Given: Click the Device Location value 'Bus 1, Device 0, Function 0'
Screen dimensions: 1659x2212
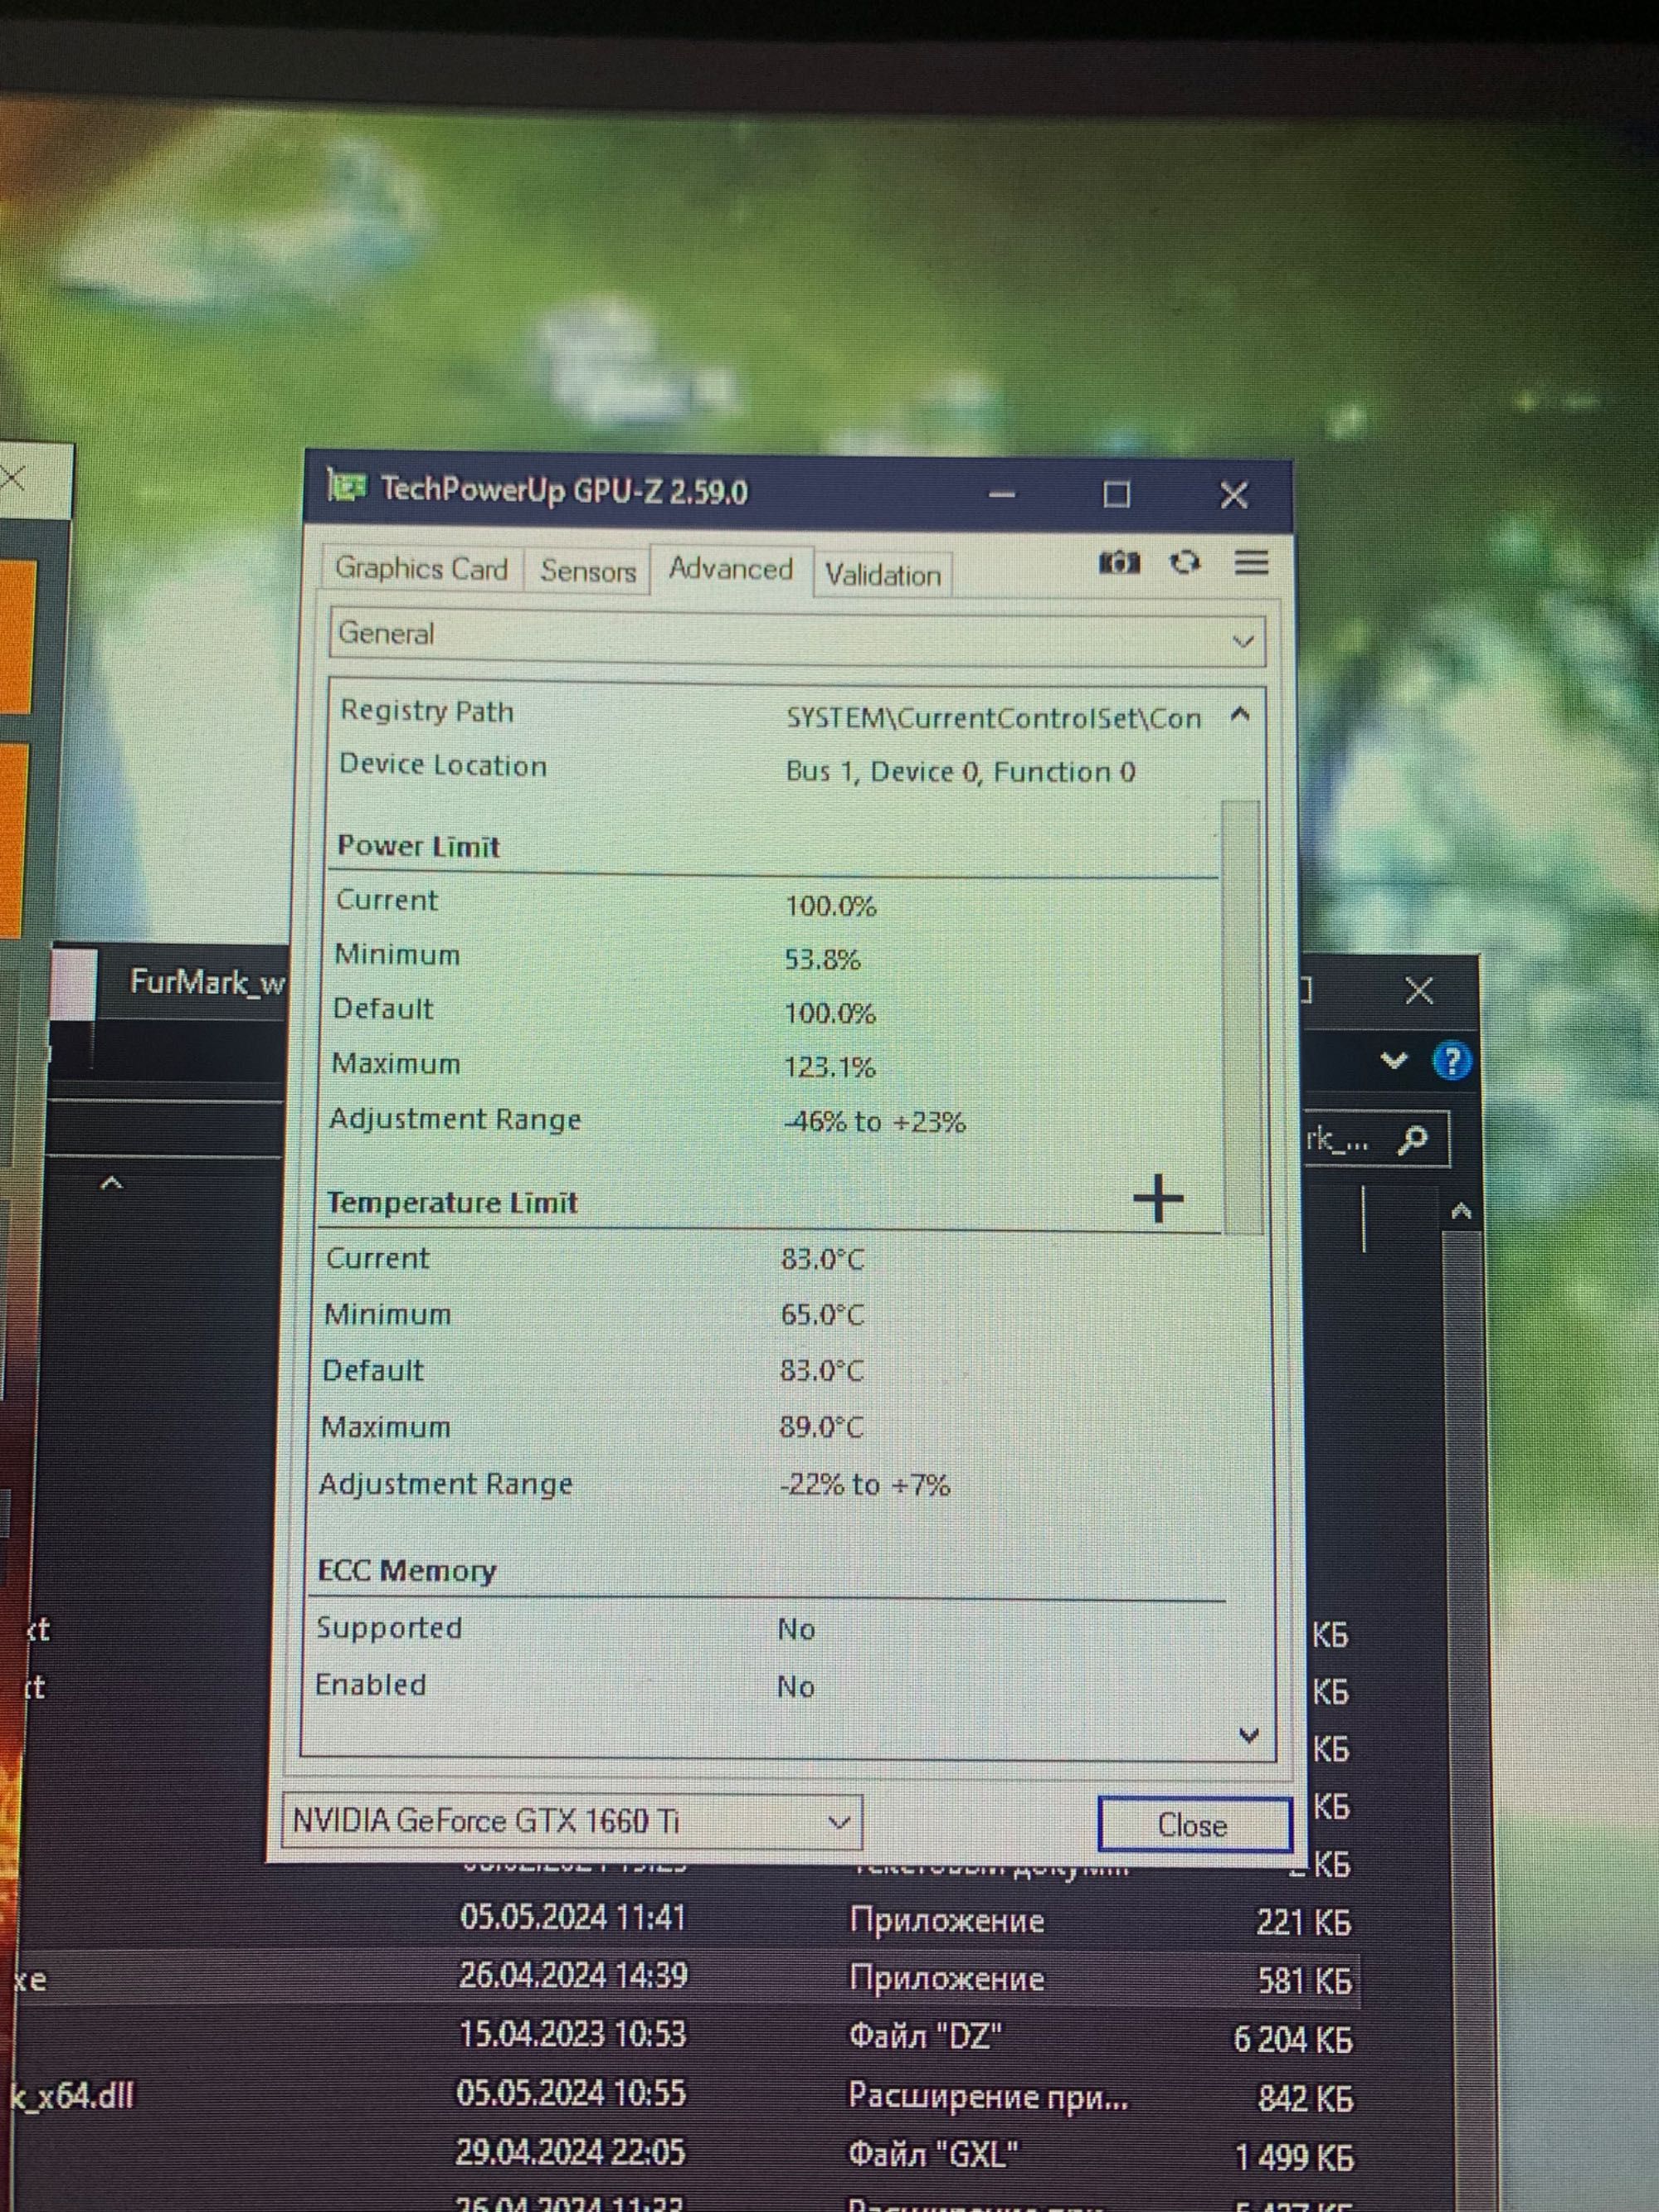Looking at the screenshot, I should [x=960, y=772].
